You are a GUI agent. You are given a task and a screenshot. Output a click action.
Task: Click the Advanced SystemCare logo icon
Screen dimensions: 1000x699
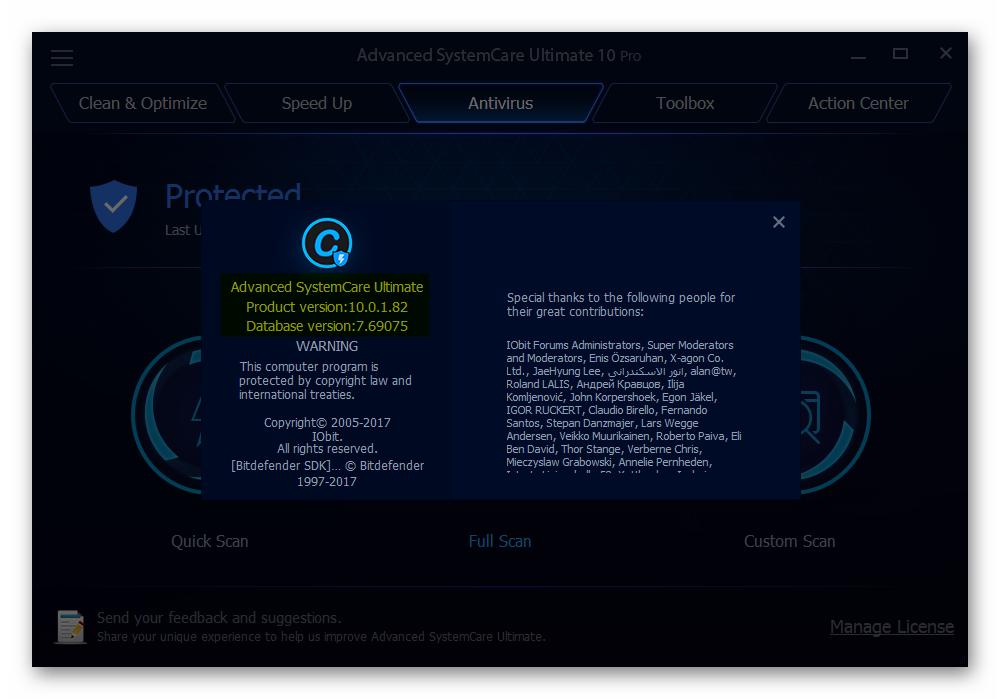tap(327, 243)
